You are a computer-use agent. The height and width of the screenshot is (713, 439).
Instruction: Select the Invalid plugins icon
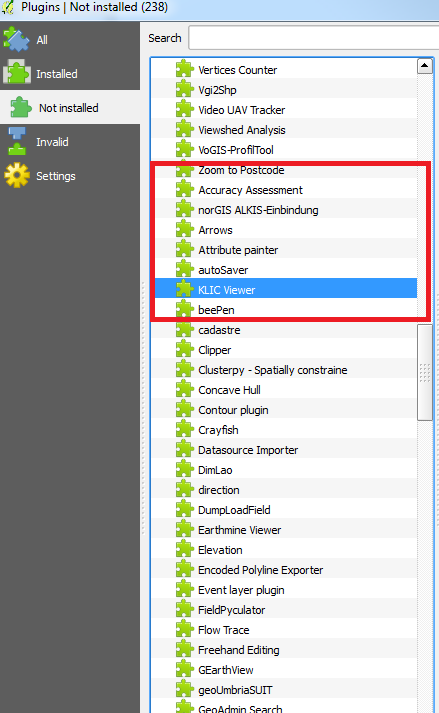coord(17,141)
